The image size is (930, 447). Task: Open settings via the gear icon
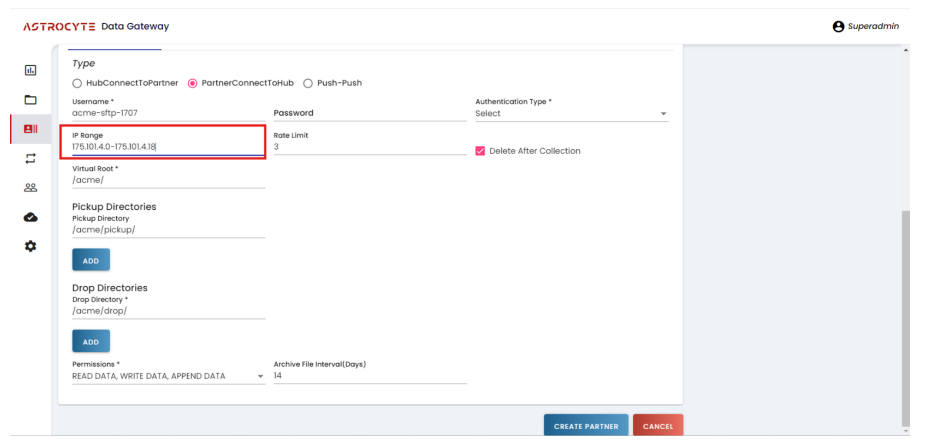(x=30, y=245)
